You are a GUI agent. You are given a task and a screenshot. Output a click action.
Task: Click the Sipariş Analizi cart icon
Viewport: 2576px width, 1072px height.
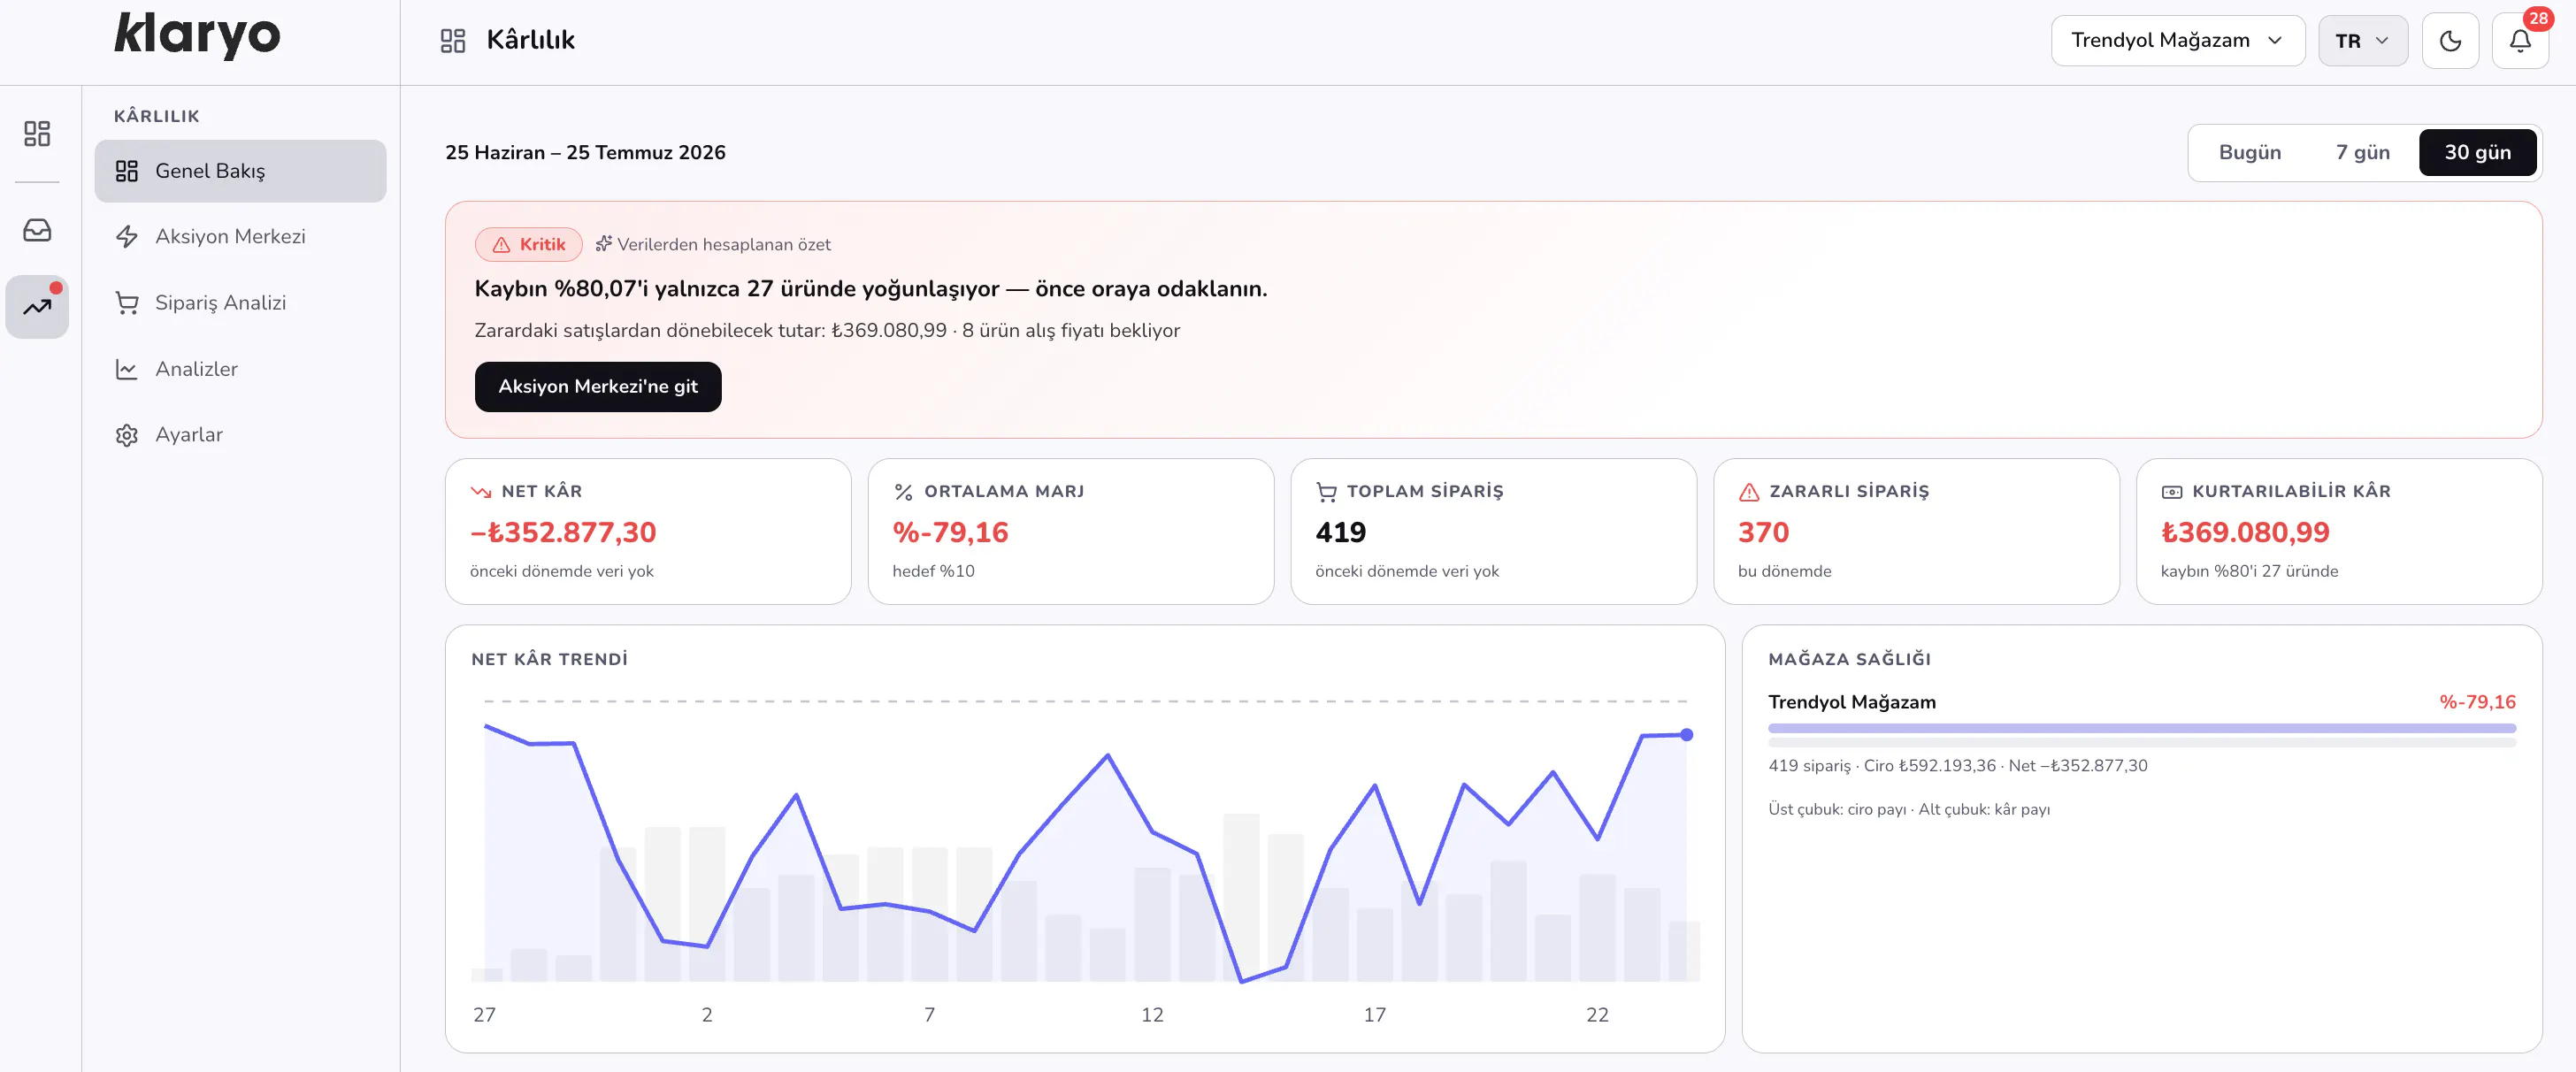[127, 303]
